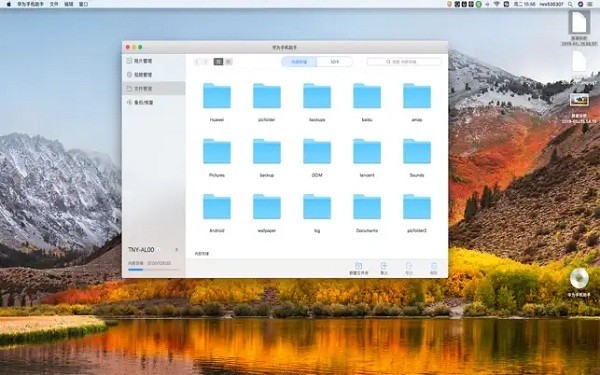Select the landscape screenshot thumbnail on desktop
Image resolution: width=600 pixels, height=375 pixels.
coord(579,100)
